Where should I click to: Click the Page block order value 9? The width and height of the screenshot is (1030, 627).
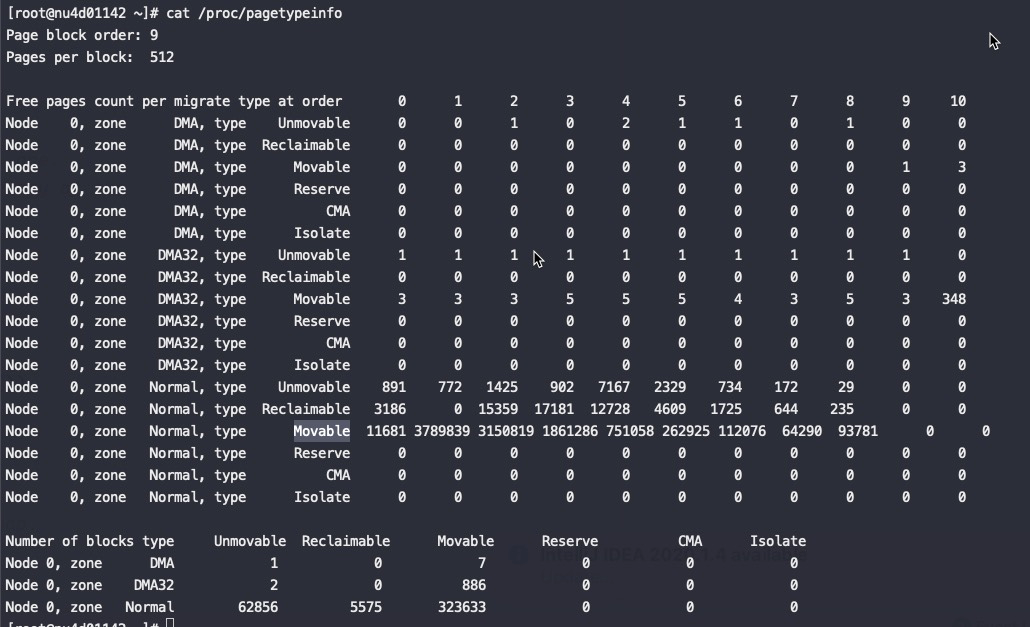(x=154, y=35)
